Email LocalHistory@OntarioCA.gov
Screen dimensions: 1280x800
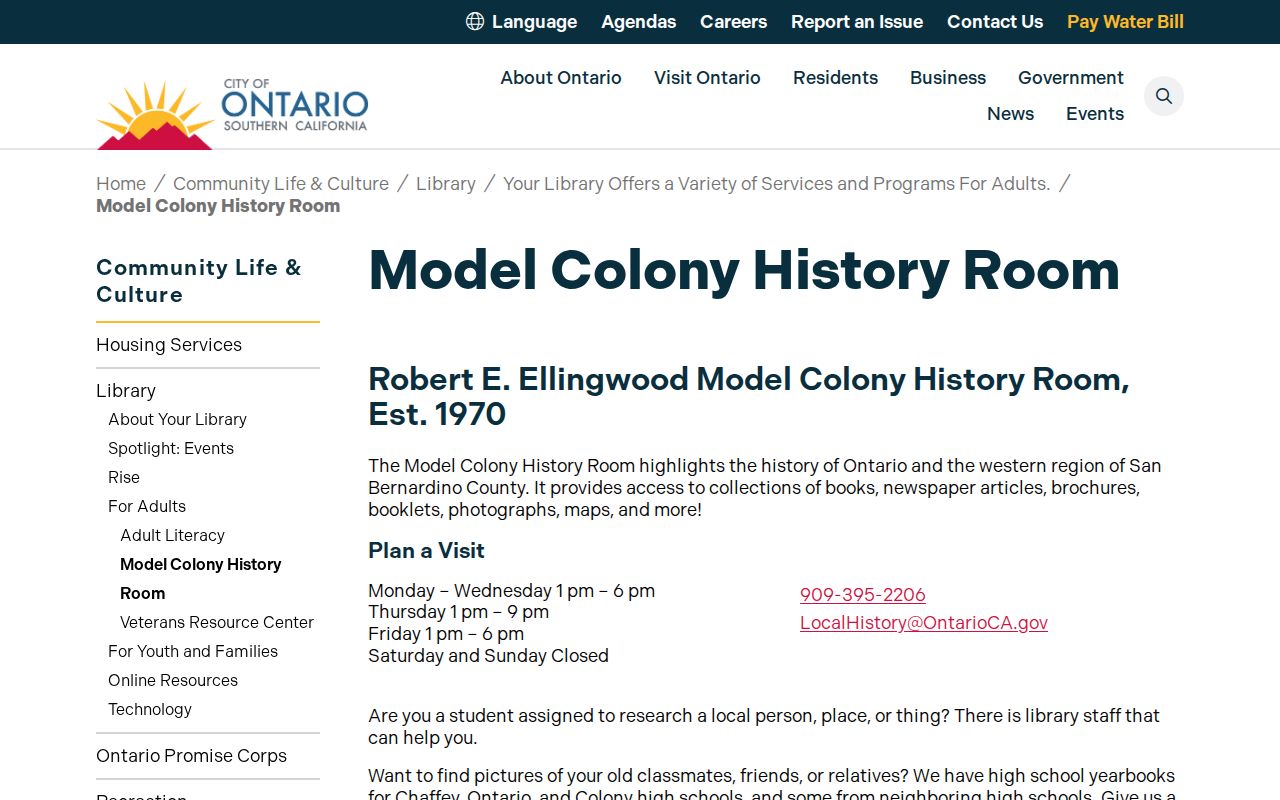[x=924, y=623]
